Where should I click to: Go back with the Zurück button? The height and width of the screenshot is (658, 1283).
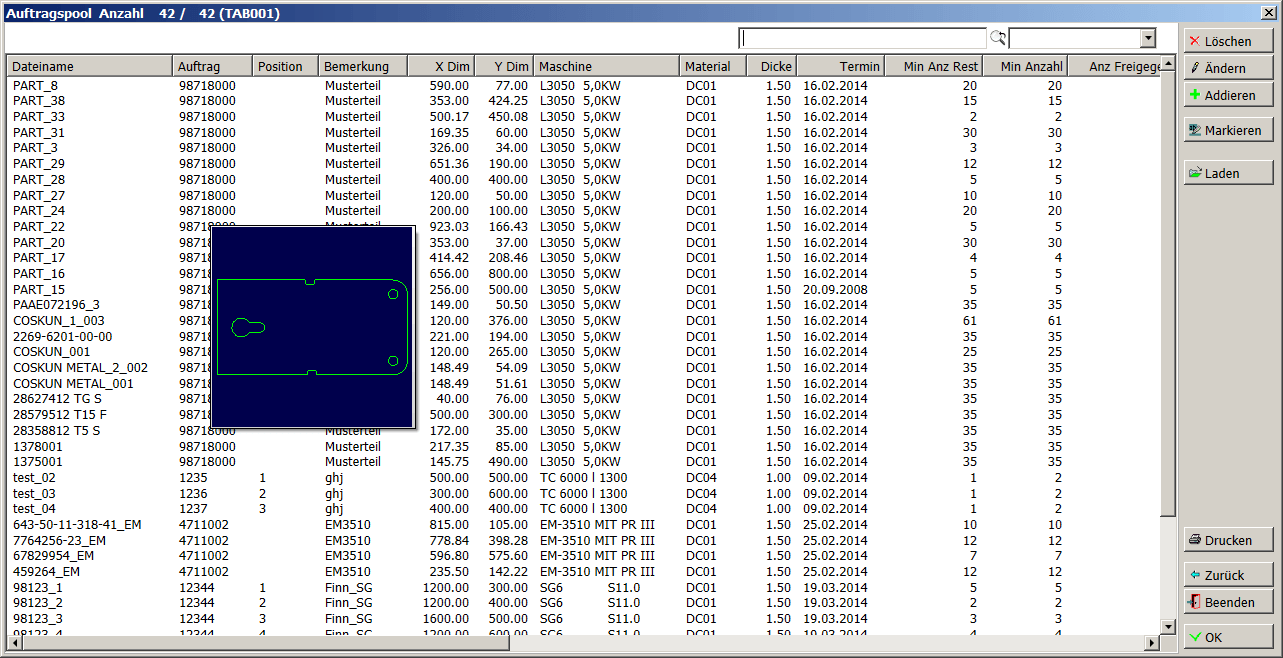[1228, 575]
